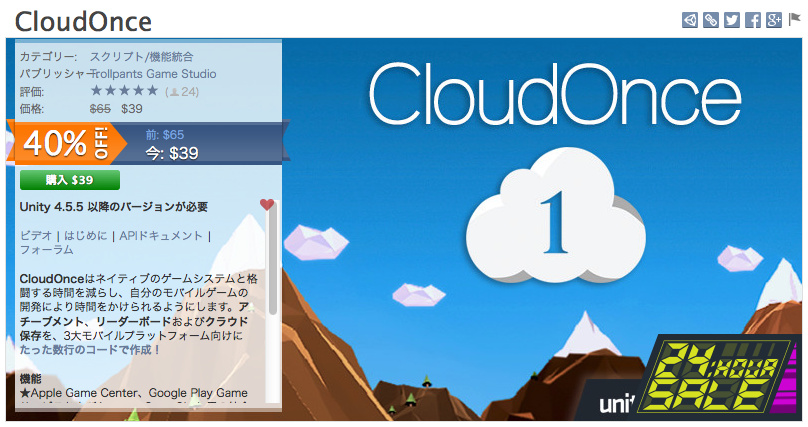Screen dimensions: 808x427
Task: Click the 前: $65 previous price text
Action: (165, 135)
